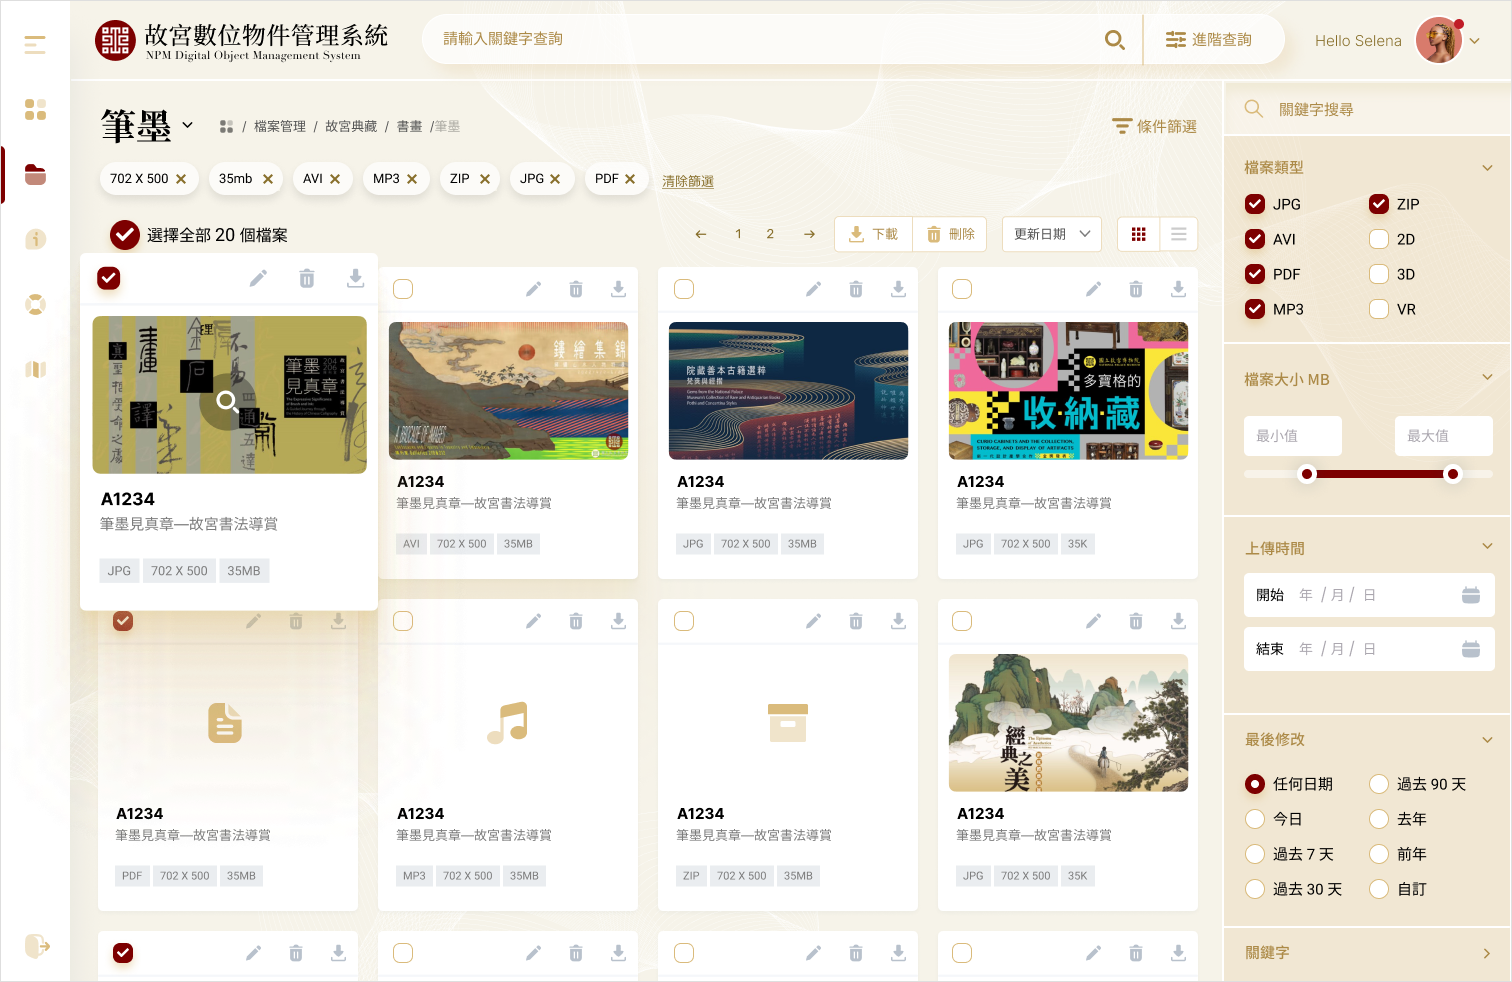Switch to list view

coord(1179,234)
